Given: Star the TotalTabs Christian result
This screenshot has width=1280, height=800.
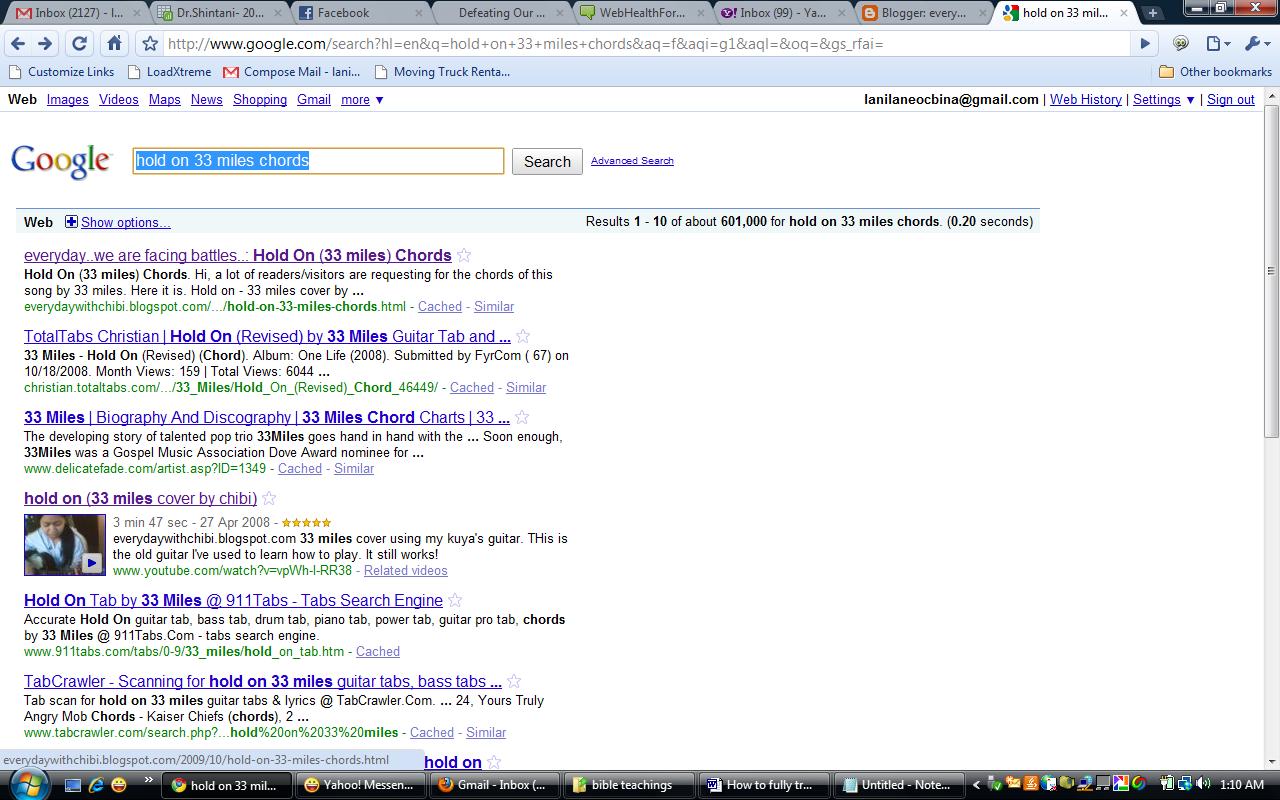Looking at the screenshot, I should tap(523, 336).
